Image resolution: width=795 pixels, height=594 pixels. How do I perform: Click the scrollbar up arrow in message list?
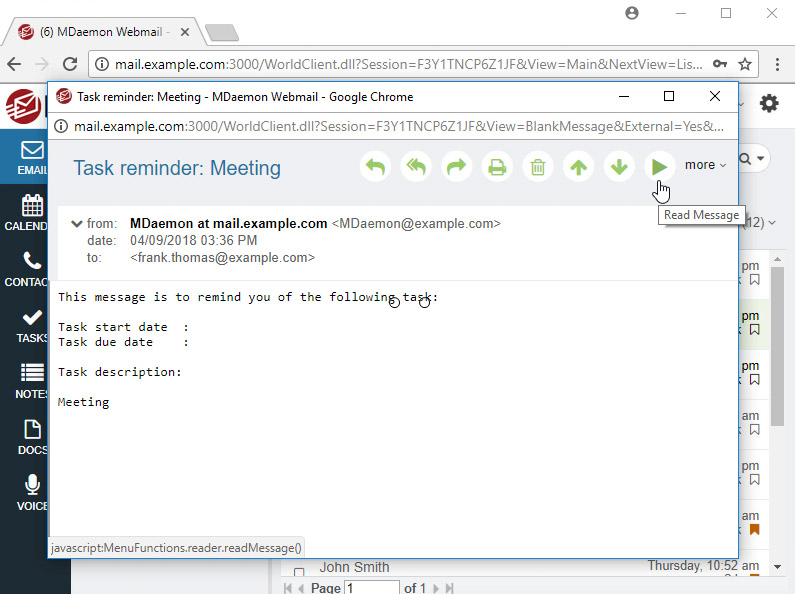click(x=777, y=259)
